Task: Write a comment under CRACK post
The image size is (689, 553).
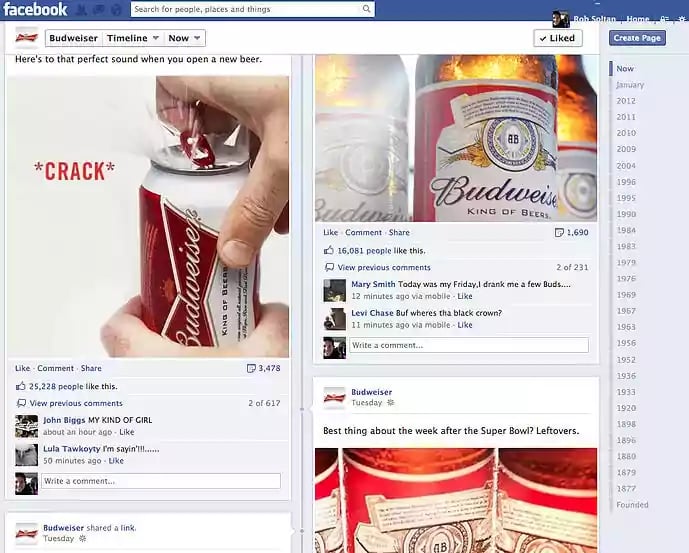Action: (161, 481)
